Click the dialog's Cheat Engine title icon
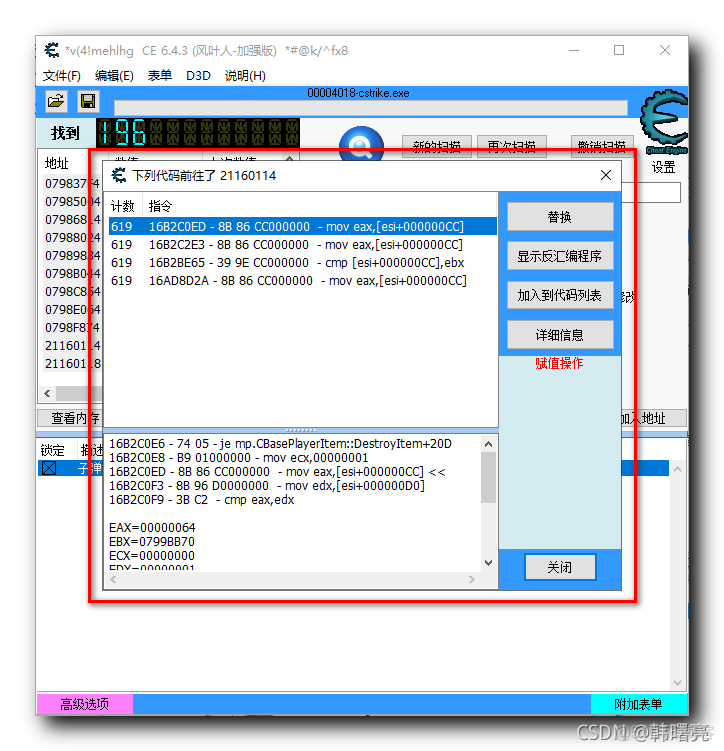The width and height of the screenshot is (724, 751). pyautogui.click(x=119, y=175)
